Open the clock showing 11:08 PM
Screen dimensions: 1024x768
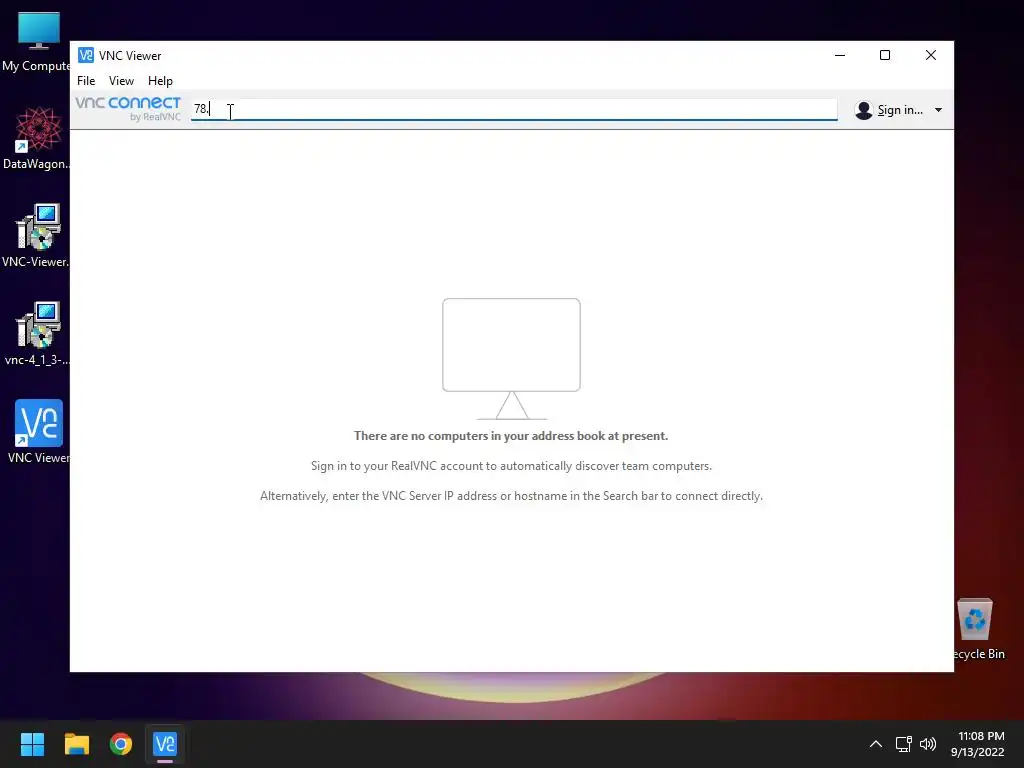tap(977, 744)
